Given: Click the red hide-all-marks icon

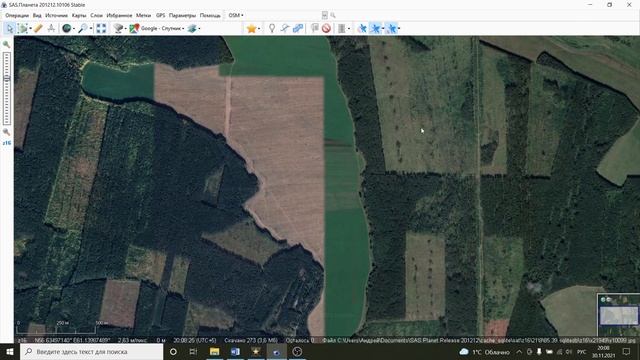Looking at the screenshot, I should tap(326, 28).
